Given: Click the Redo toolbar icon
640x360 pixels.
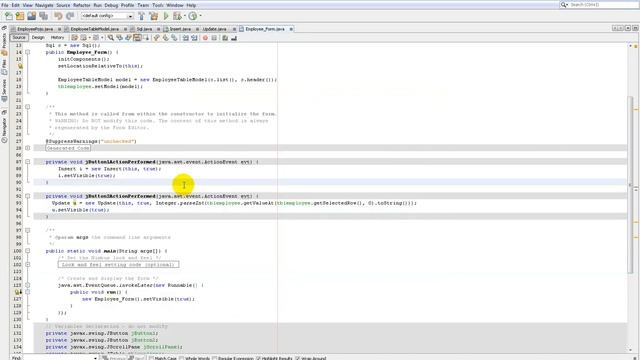Looking at the screenshot, I should pos(70,16).
